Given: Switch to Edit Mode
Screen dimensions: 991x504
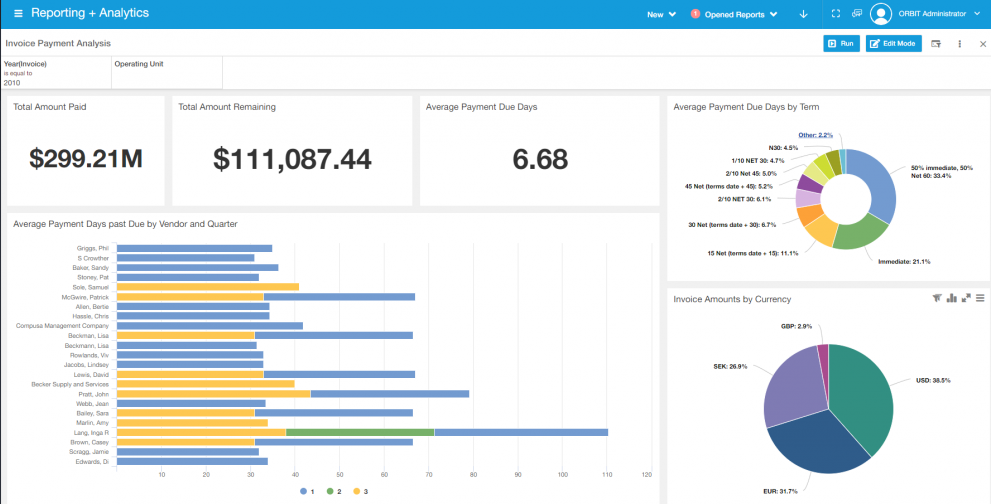Looking at the screenshot, I should [x=893, y=44].
